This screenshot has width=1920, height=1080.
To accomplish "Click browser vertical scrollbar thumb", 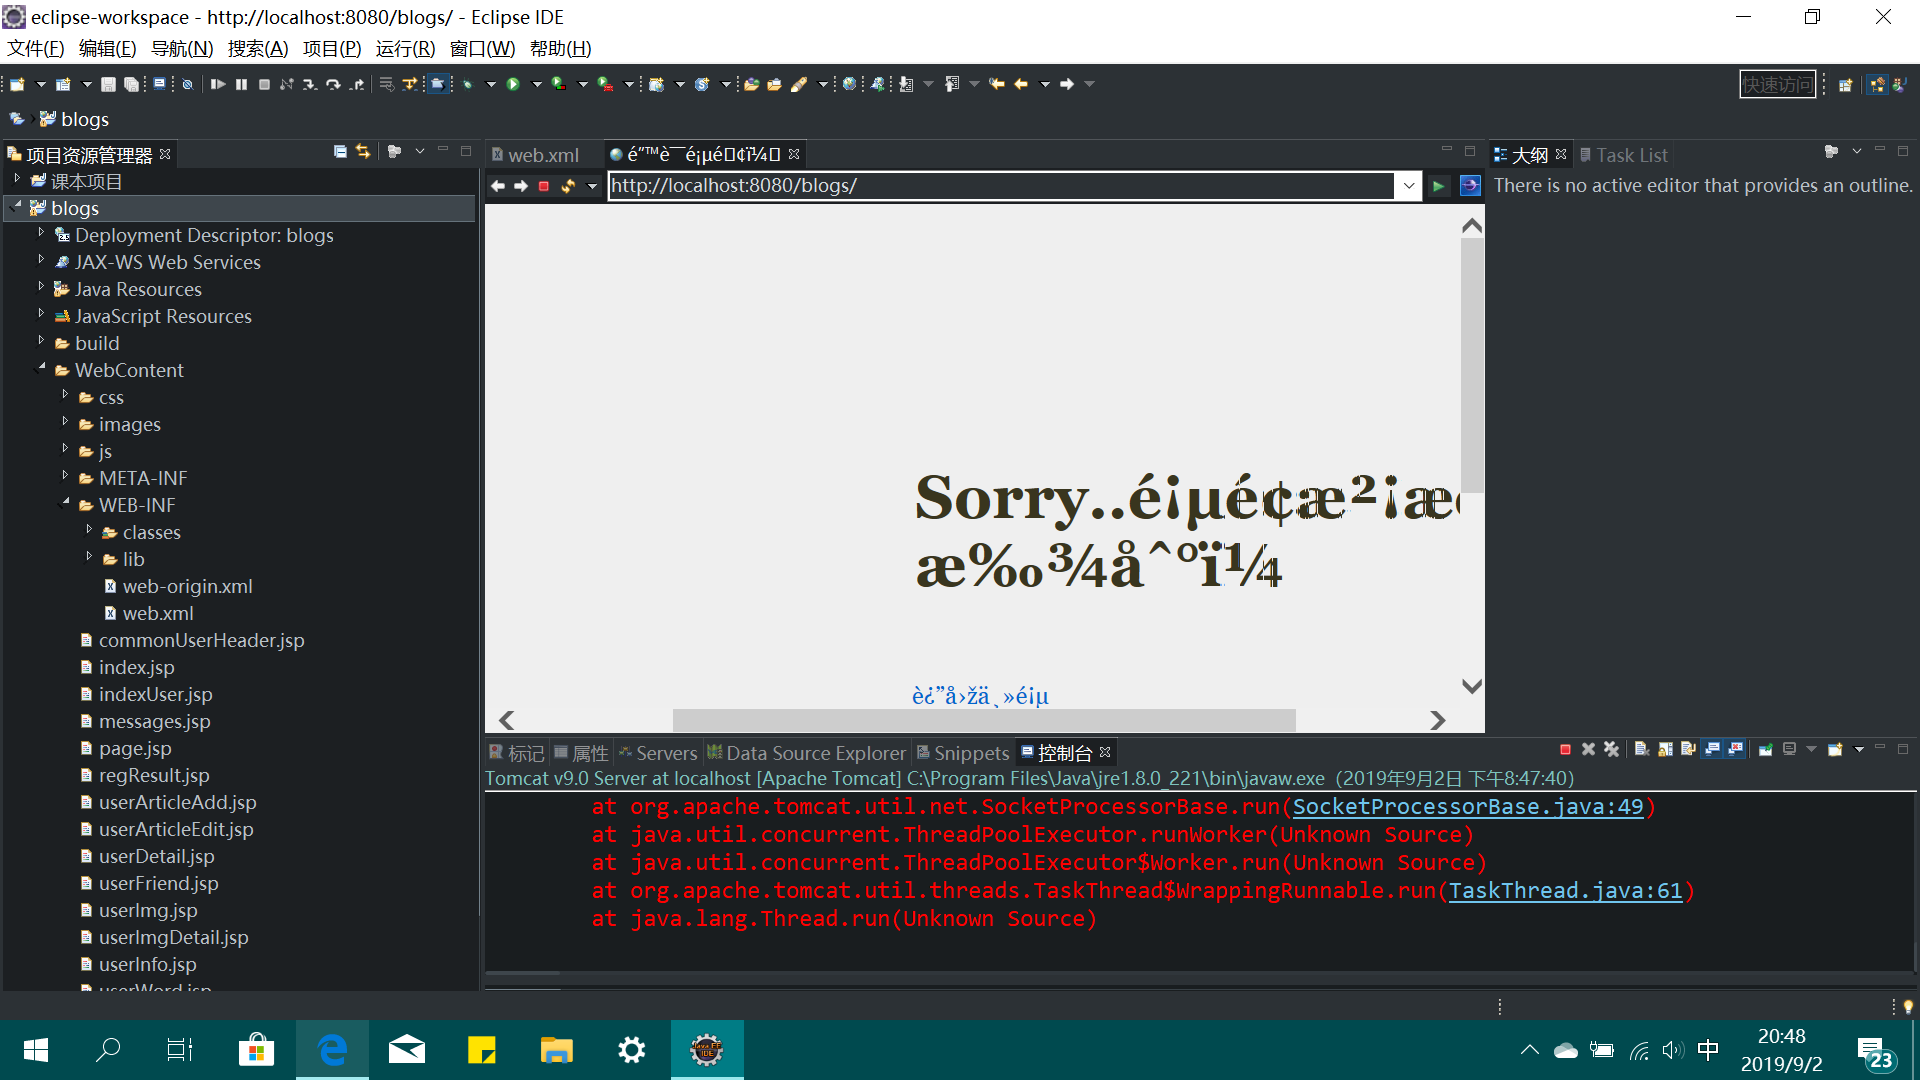I will [x=1472, y=365].
